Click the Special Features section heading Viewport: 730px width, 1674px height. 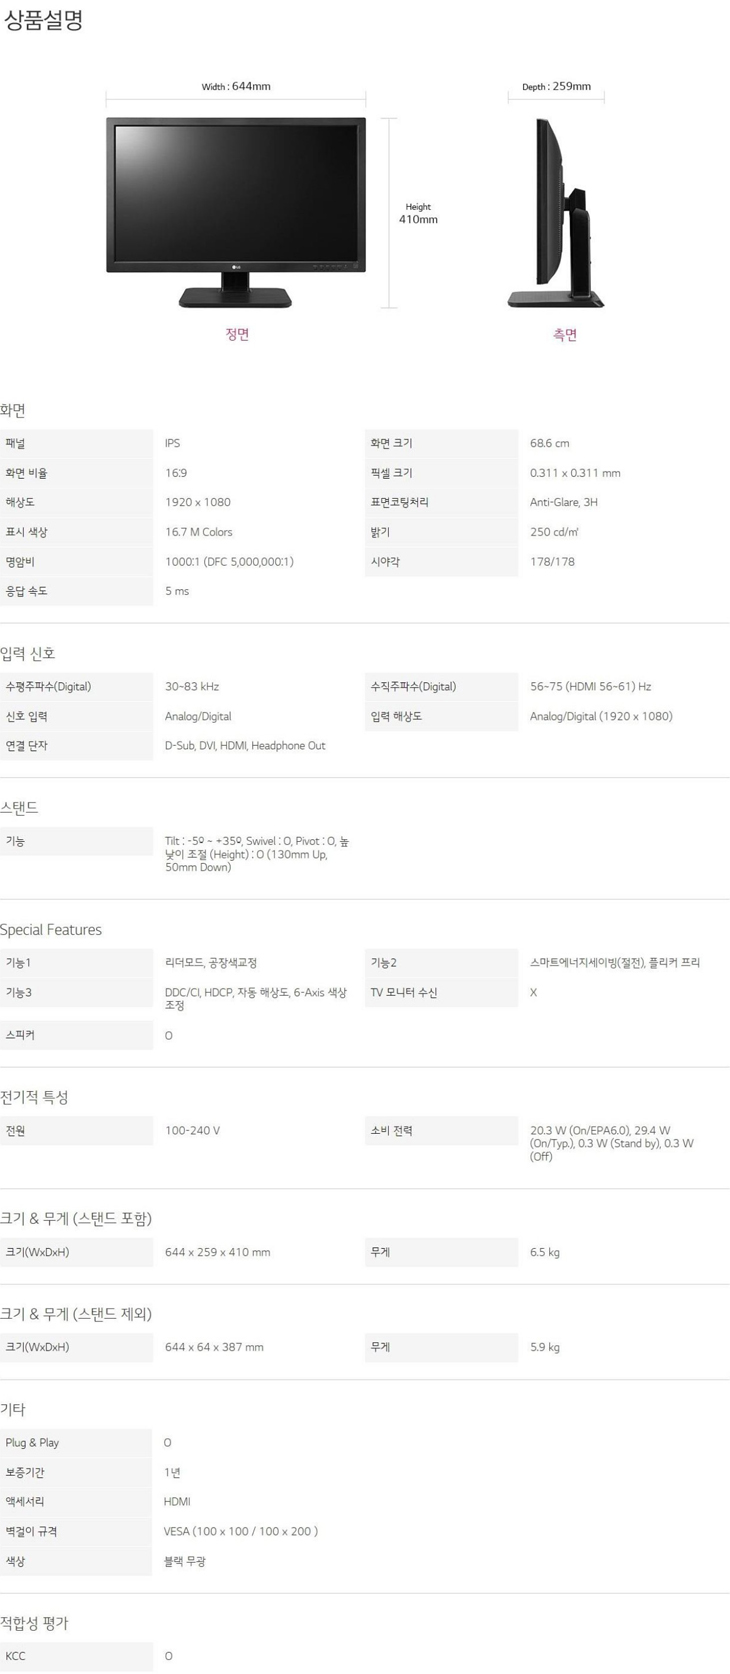(51, 930)
